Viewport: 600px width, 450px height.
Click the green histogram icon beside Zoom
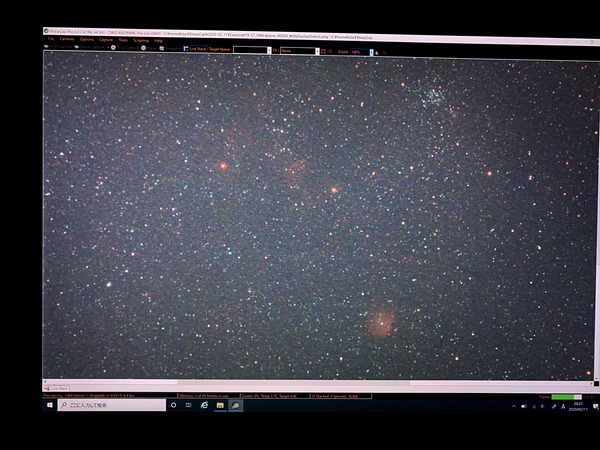click(377, 52)
